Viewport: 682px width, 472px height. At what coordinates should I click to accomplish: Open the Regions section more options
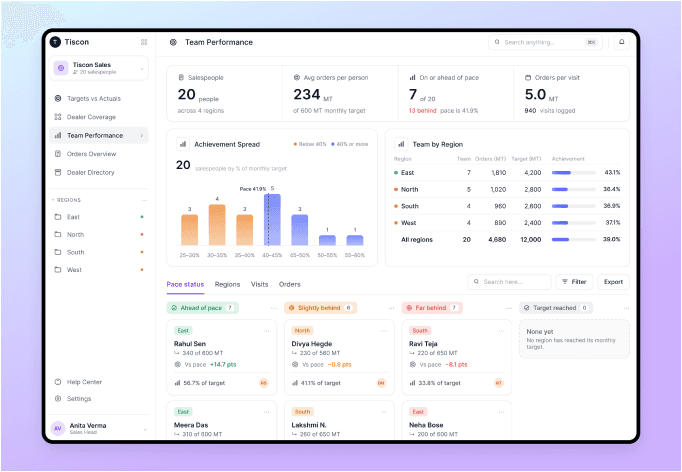144,200
